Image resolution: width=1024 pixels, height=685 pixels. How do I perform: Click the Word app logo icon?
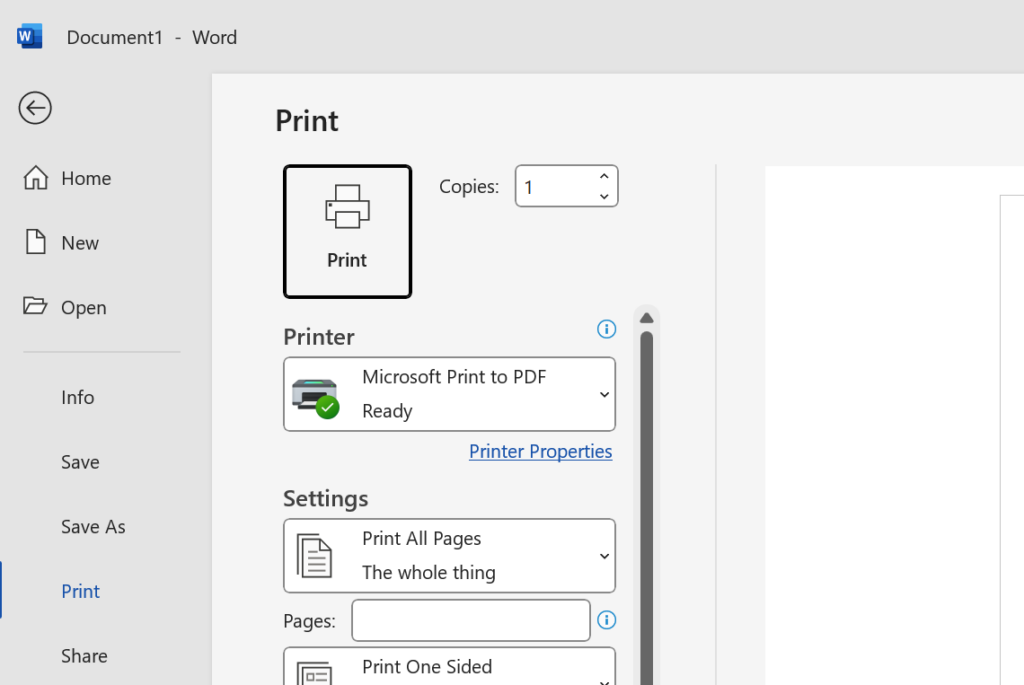[x=29, y=37]
